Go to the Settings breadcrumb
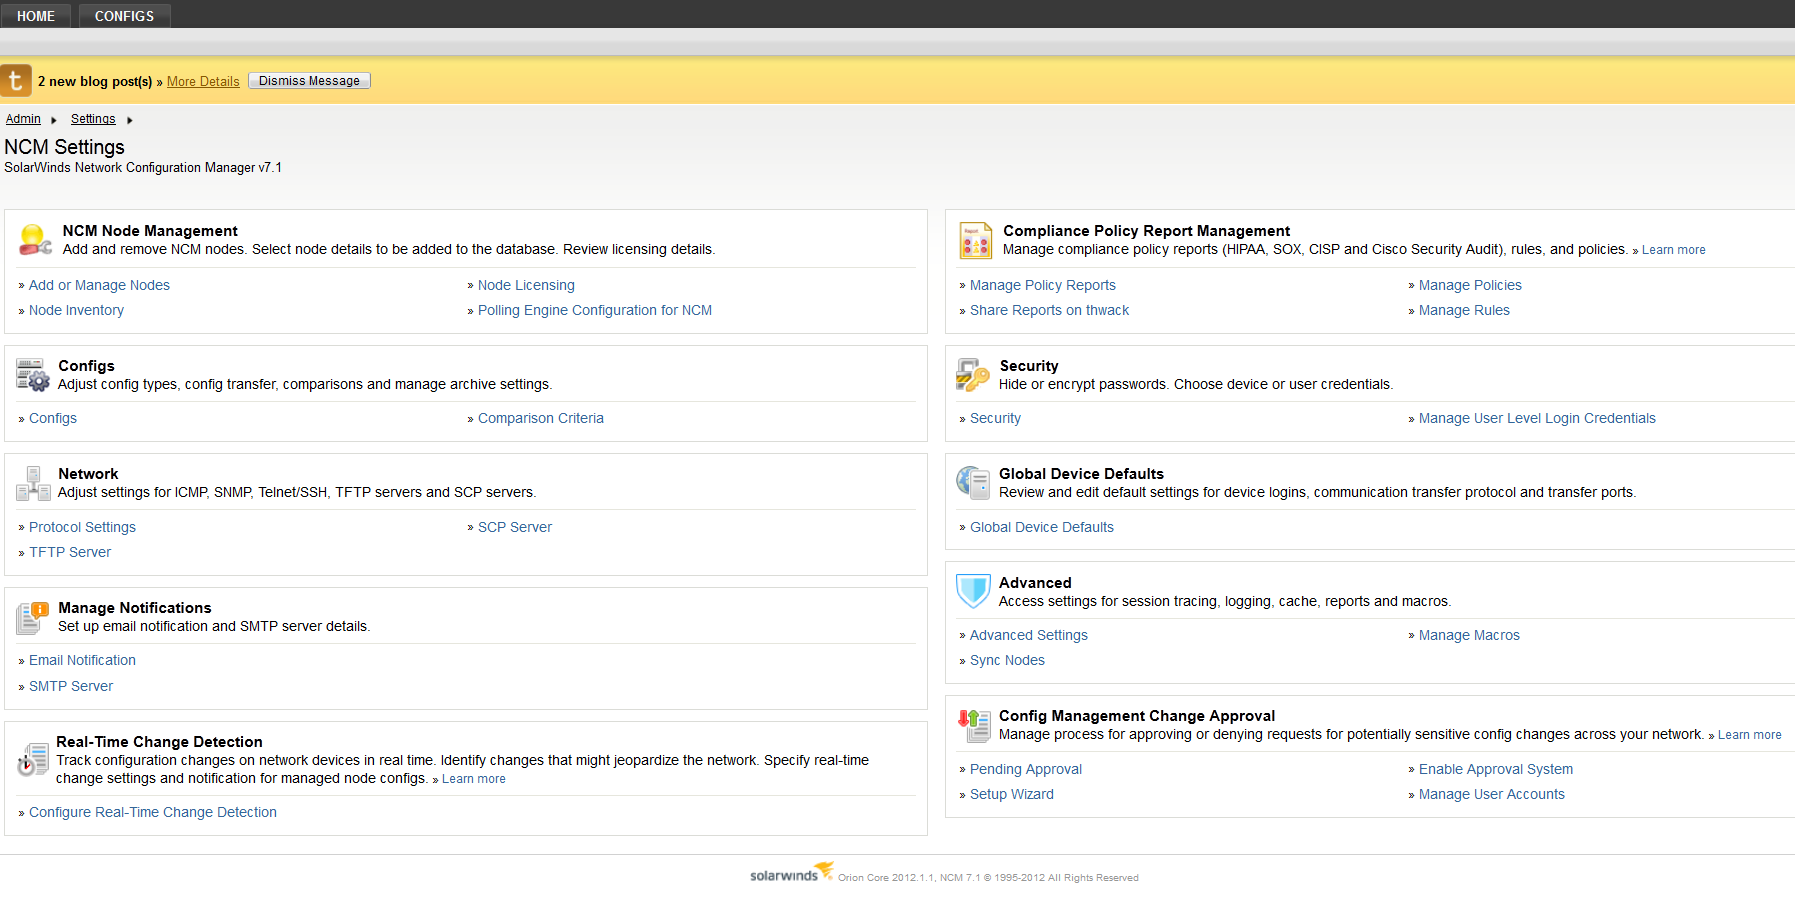The width and height of the screenshot is (1795, 897). tap(93, 119)
